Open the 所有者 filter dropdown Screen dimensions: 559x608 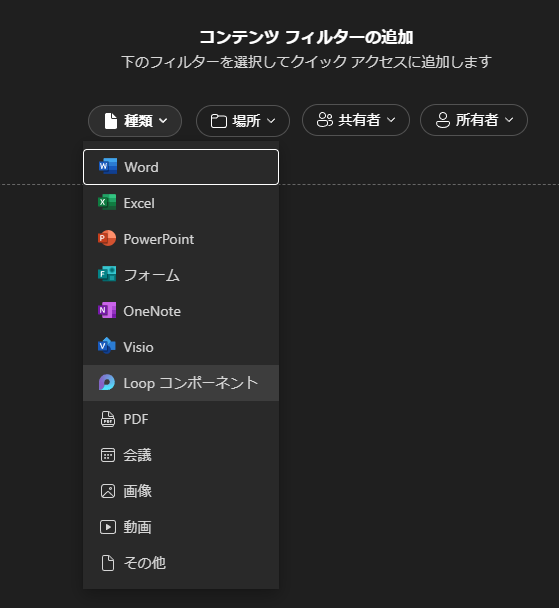[474, 120]
